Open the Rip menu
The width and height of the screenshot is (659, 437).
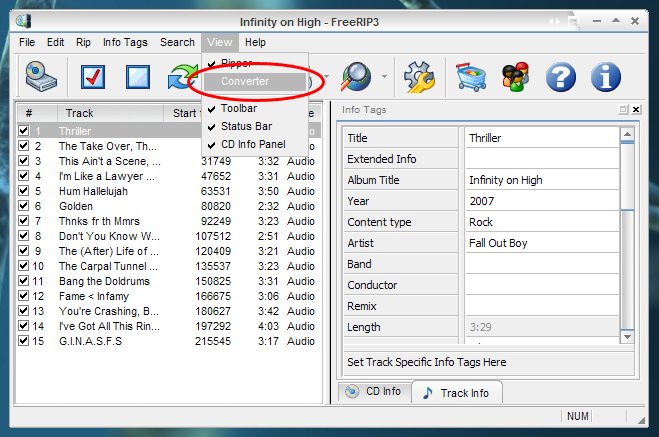coord(83,42)
